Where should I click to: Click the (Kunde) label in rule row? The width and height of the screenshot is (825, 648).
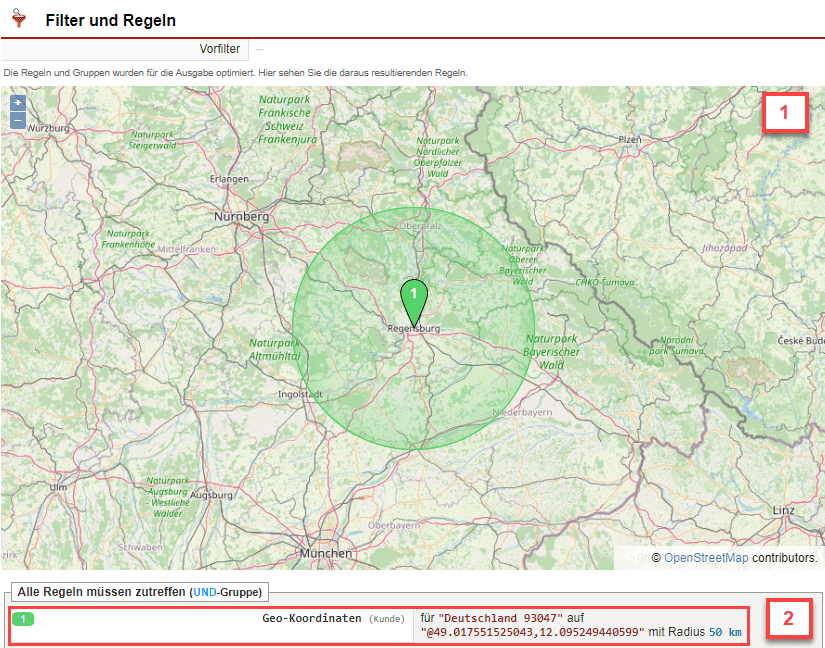(387, 620)
